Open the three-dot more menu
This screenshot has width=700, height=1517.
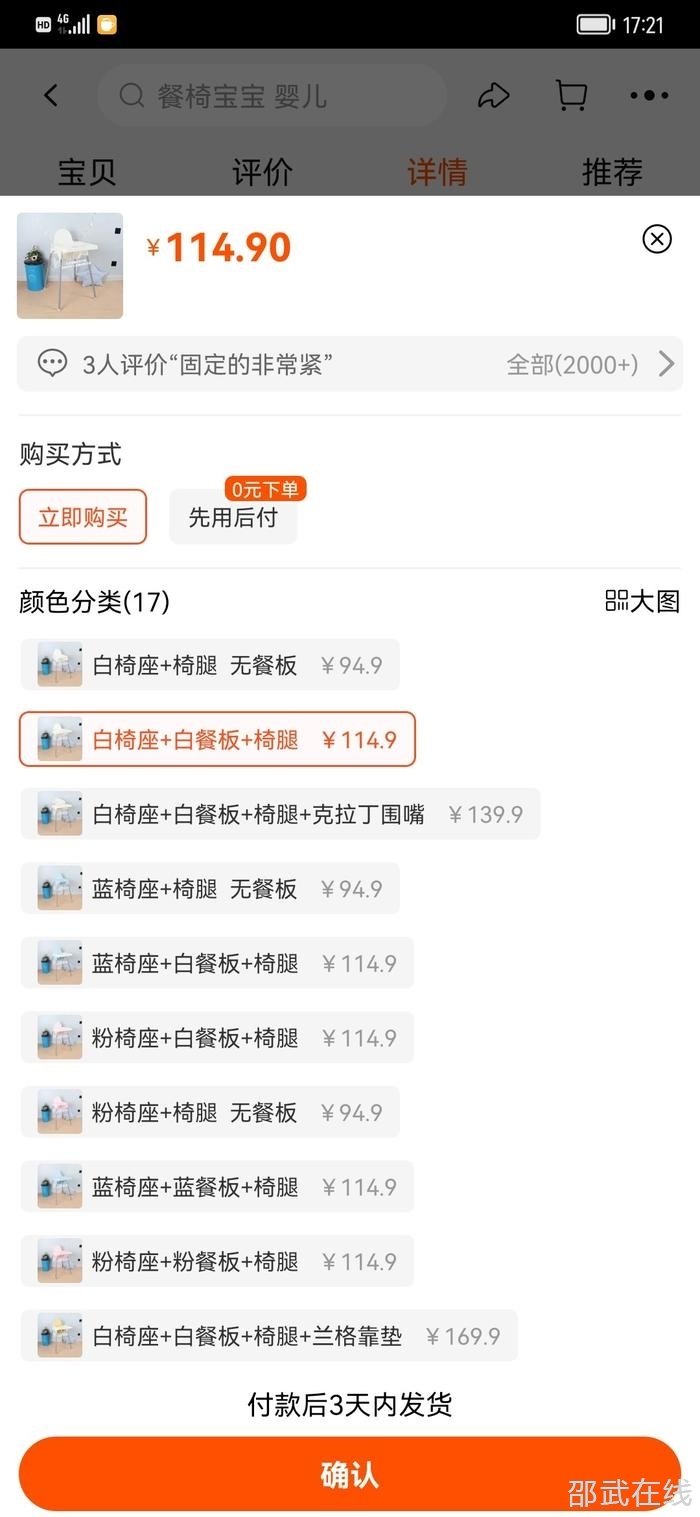point(649,96)
